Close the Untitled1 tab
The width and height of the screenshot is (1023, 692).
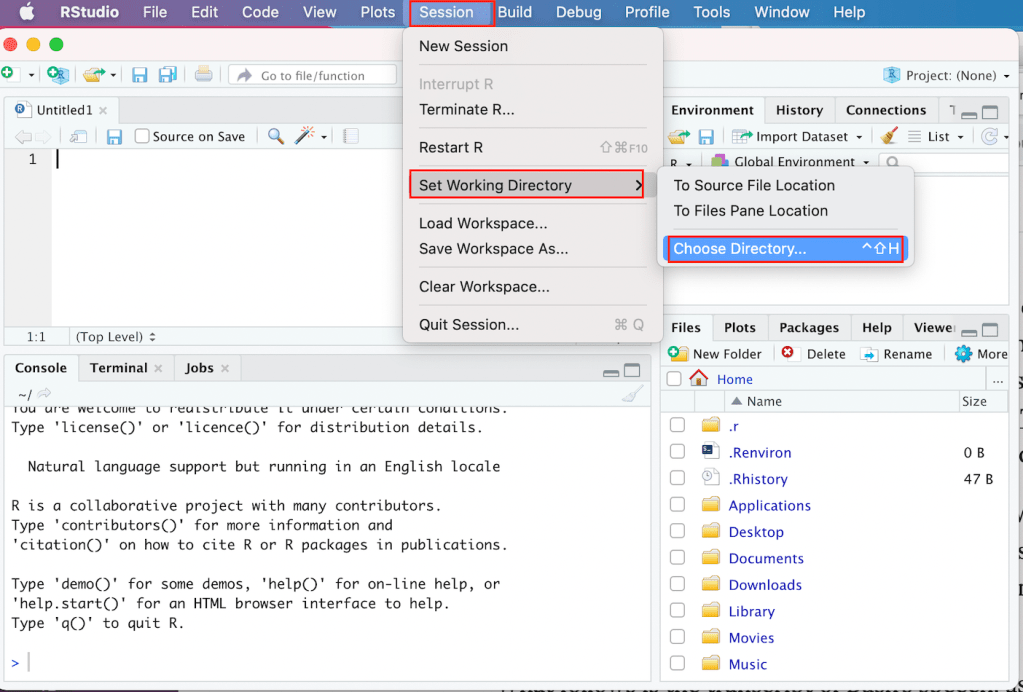tap(103, 110)
